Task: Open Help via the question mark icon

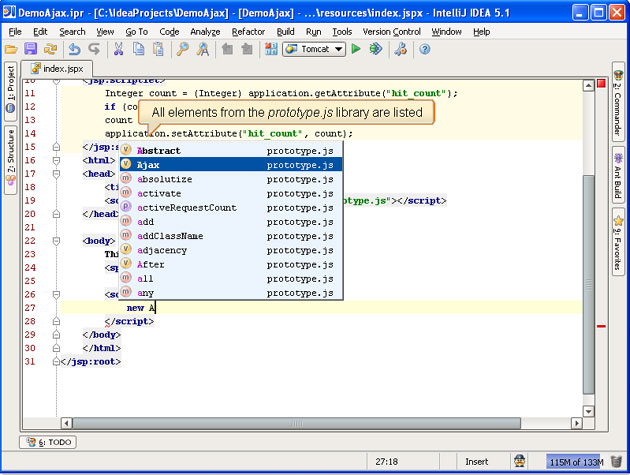Action: [x=425, y=49]
